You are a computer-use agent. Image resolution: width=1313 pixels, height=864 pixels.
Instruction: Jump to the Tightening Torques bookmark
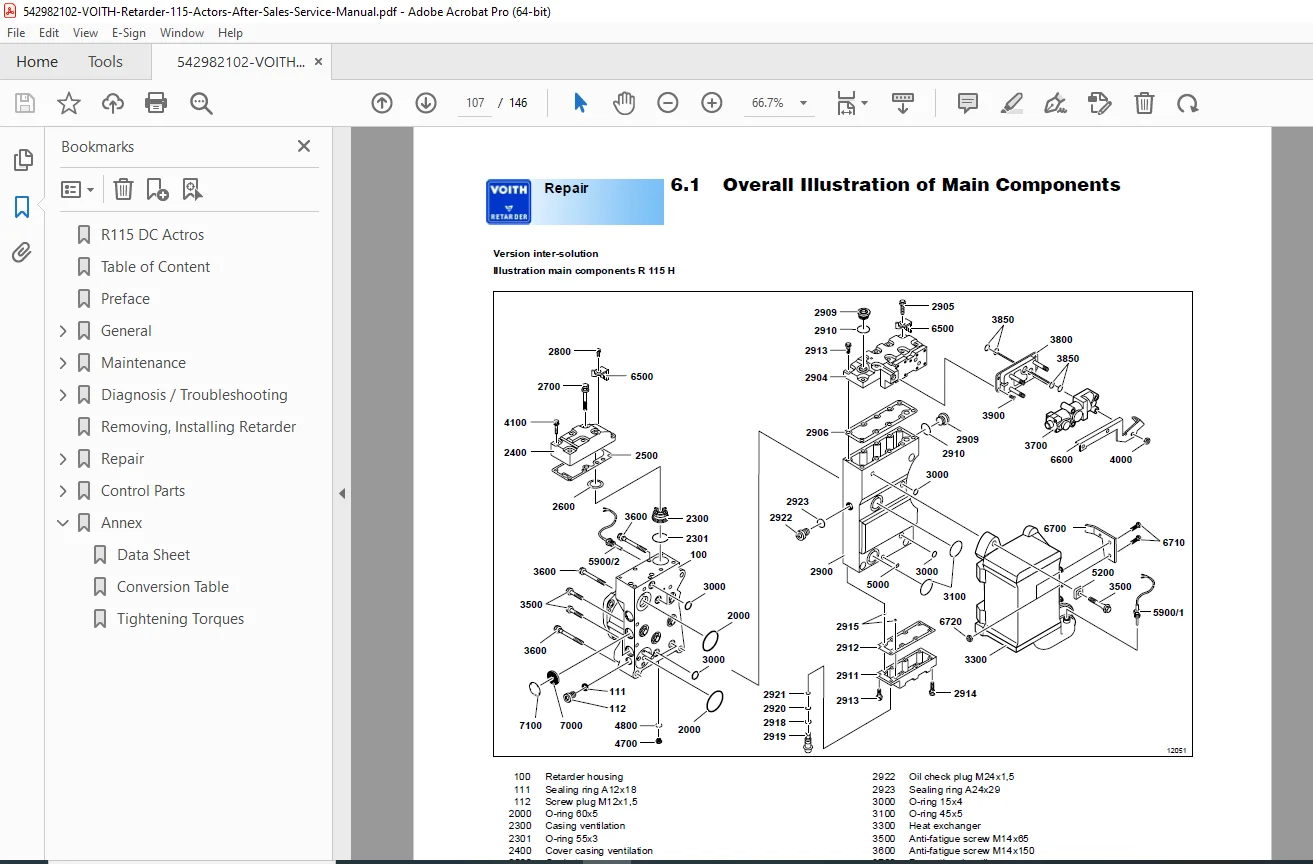coord(180,619)
